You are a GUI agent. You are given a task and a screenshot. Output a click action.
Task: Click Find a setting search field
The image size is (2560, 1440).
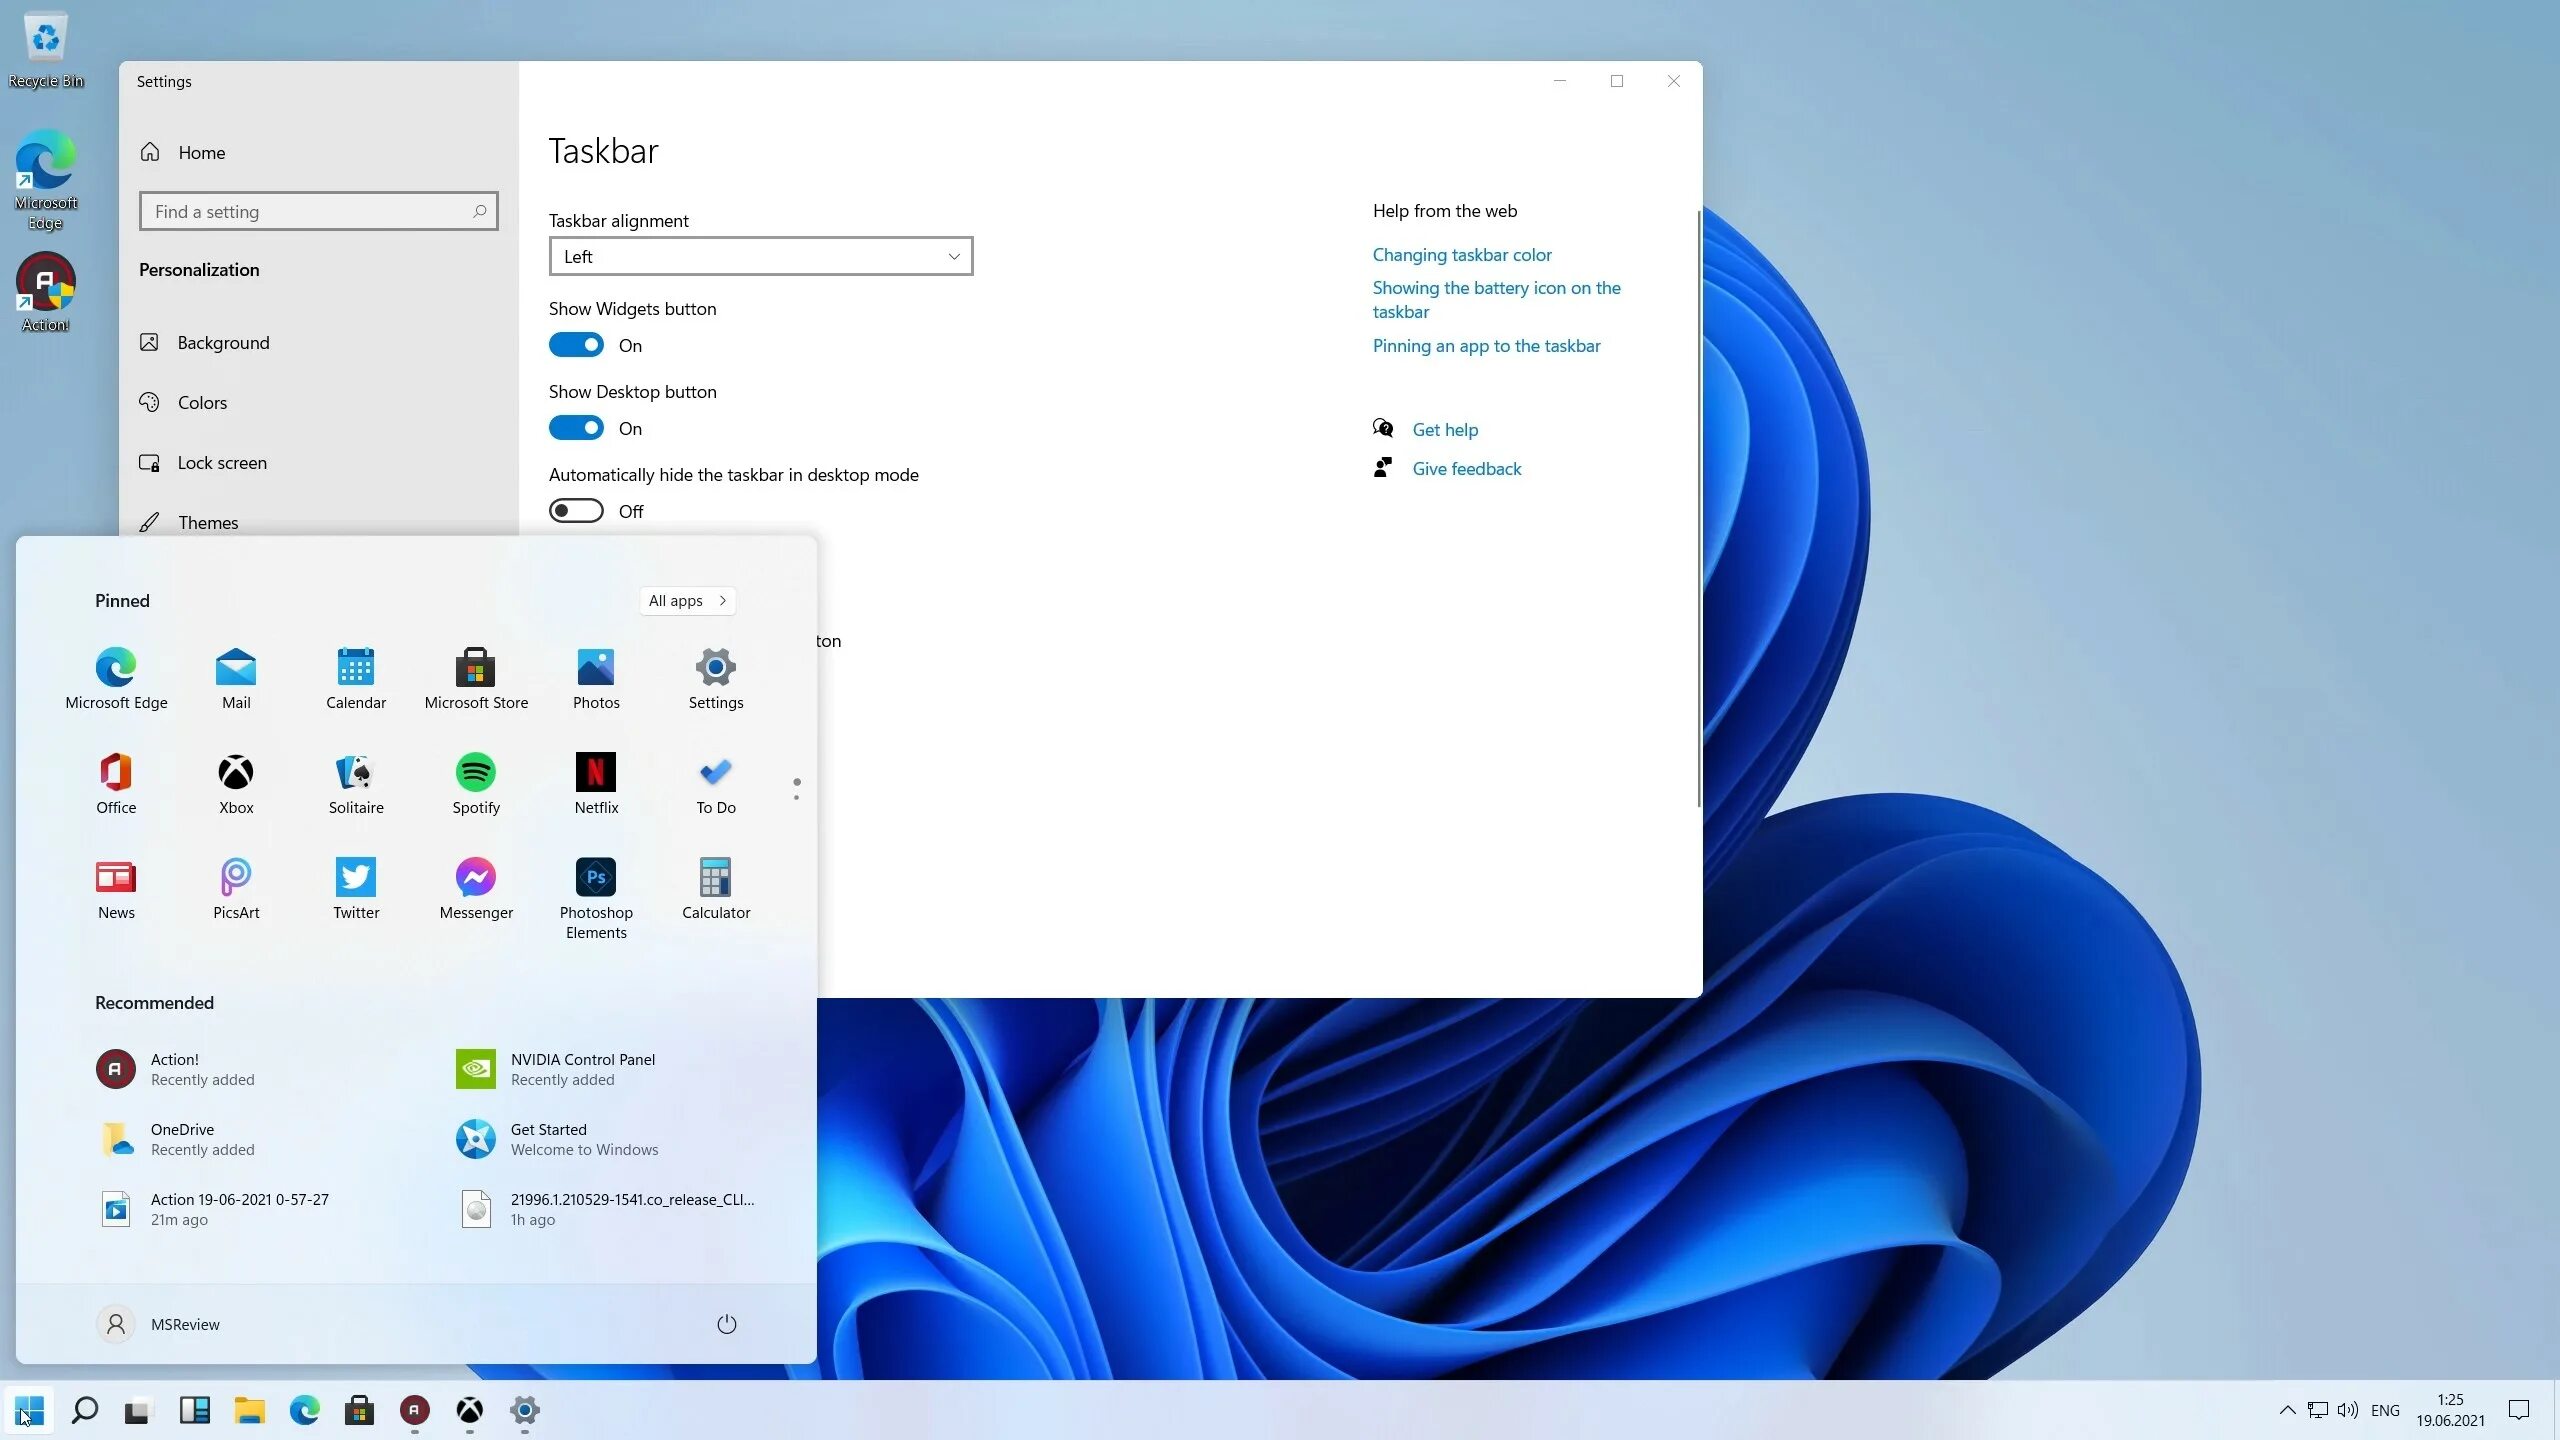click(316, 211)
